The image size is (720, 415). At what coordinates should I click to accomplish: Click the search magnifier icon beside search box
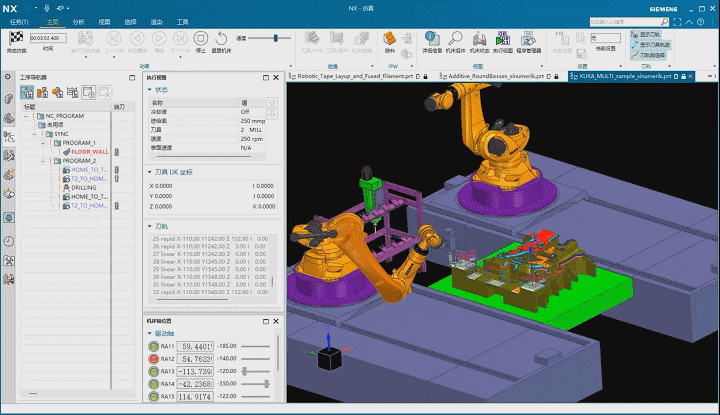click(664, 22)
